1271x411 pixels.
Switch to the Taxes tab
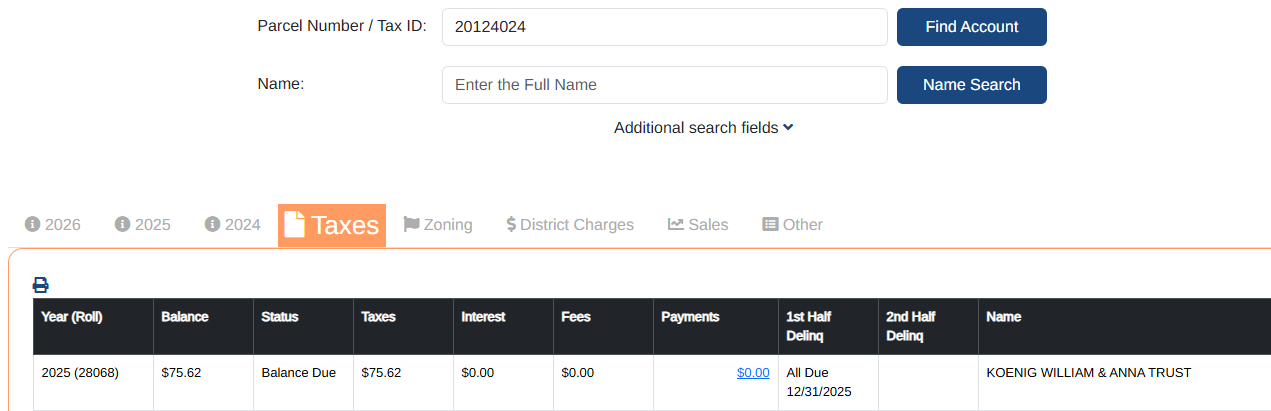(332, 225)
